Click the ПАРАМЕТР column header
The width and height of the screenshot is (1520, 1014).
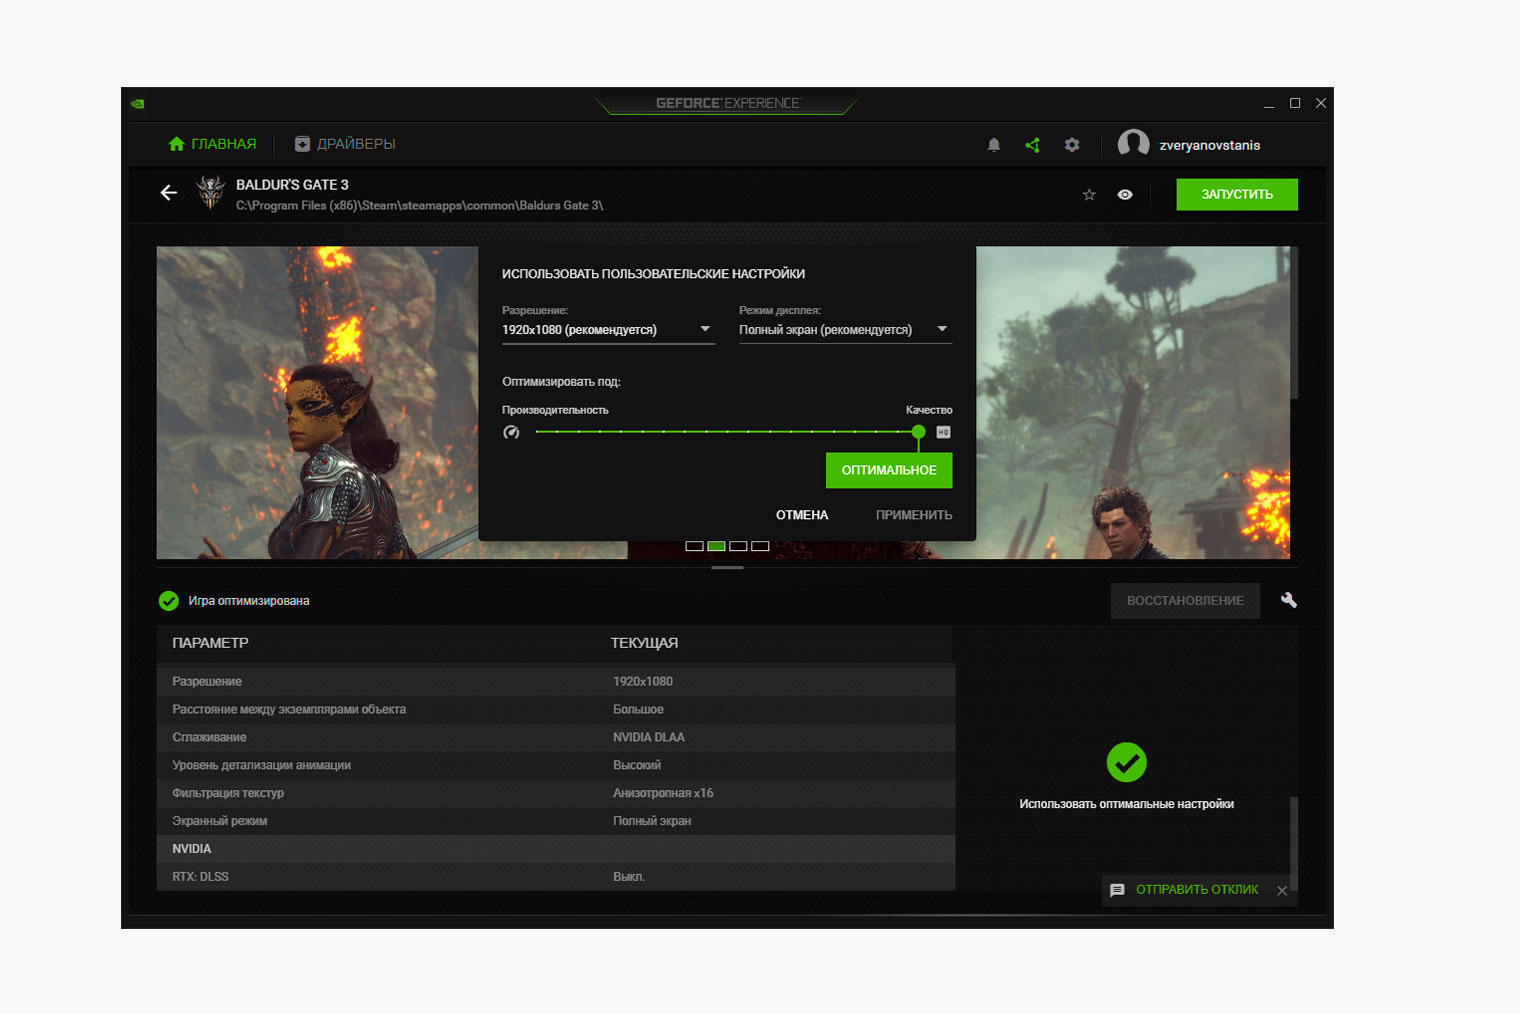pos(210,643)
